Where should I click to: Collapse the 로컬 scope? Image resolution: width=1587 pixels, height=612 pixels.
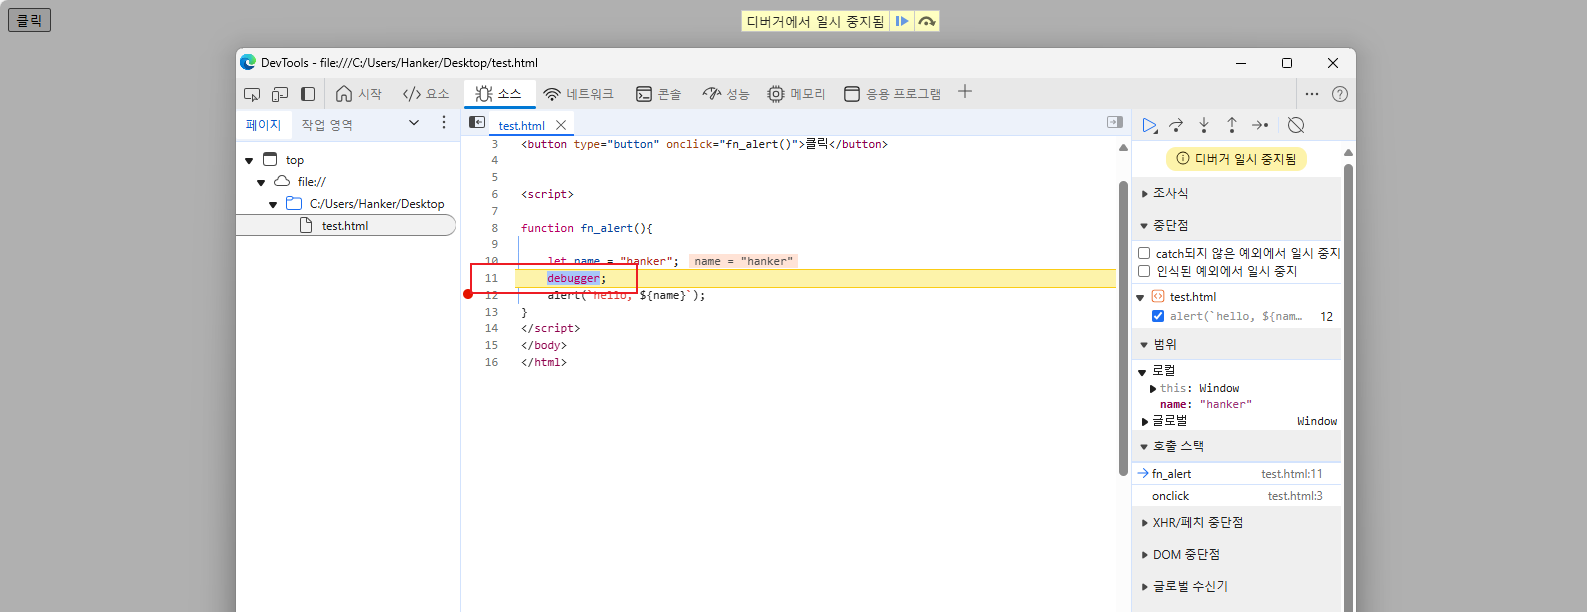tap(1141, 372)
